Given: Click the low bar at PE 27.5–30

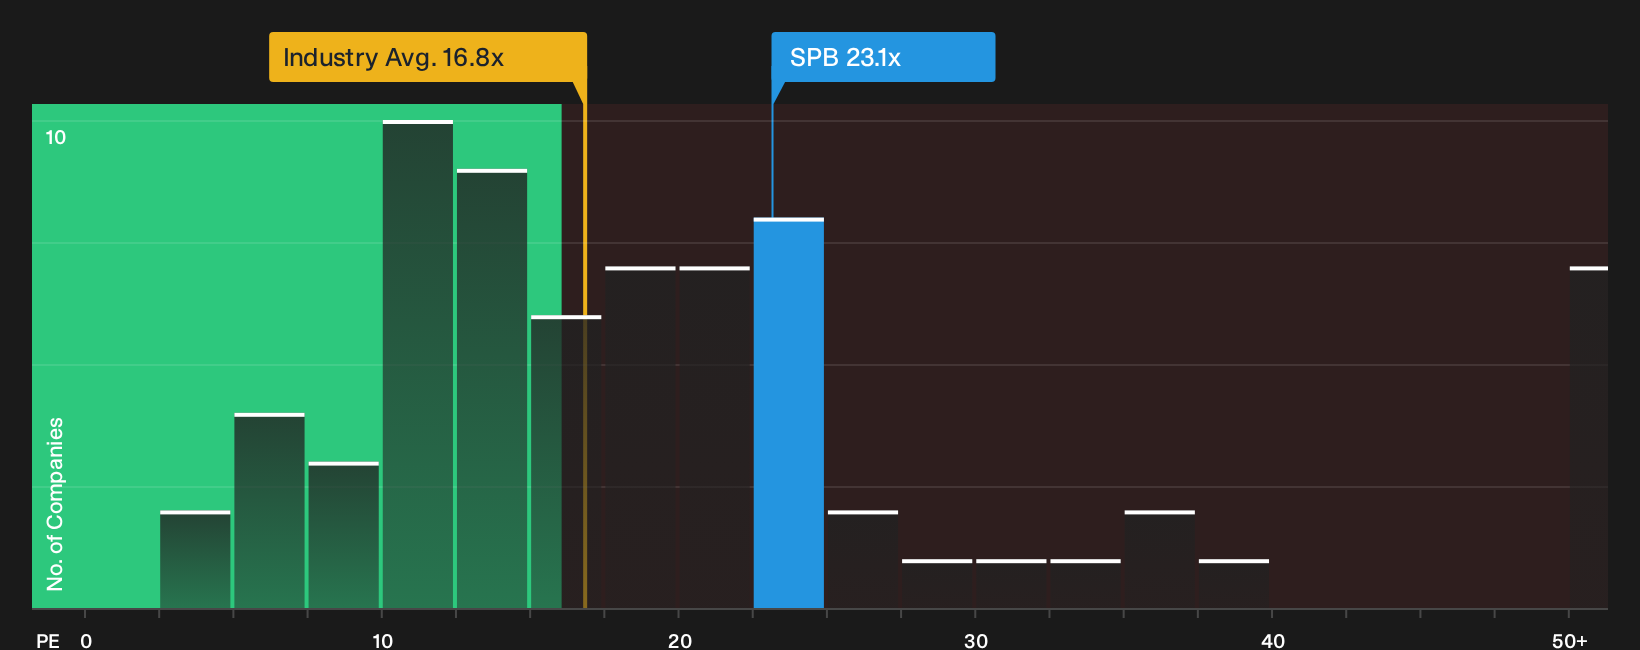Looking at the screenshot, I should point(937,584).
